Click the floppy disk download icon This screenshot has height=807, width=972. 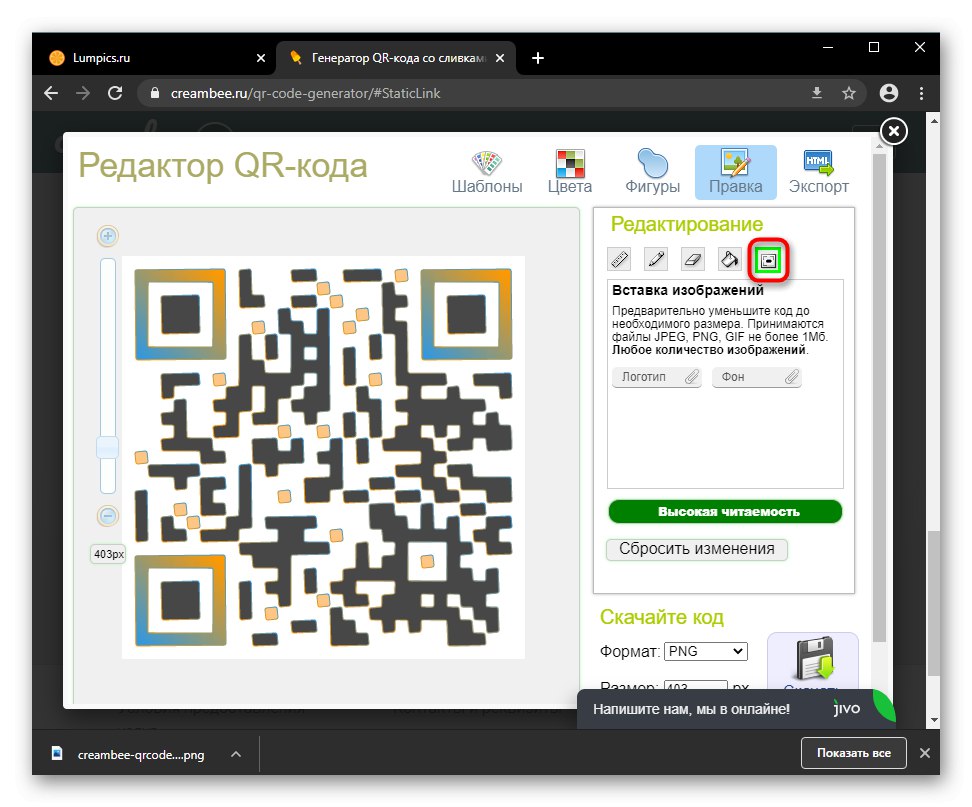click(x=813, y=658)
